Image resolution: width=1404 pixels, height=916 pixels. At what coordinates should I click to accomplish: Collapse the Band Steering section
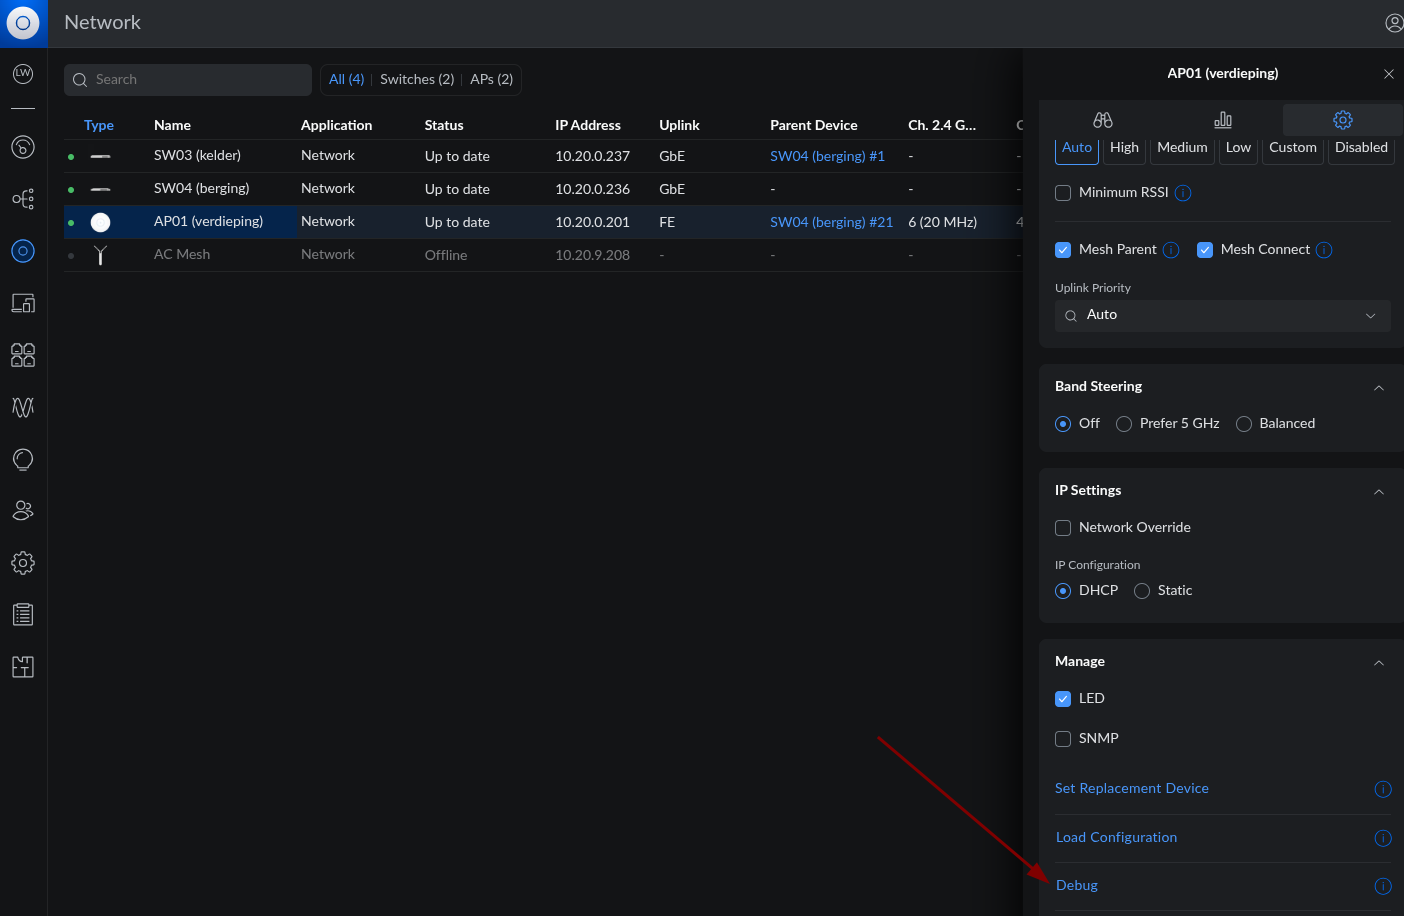click(x=1378, y=388)
